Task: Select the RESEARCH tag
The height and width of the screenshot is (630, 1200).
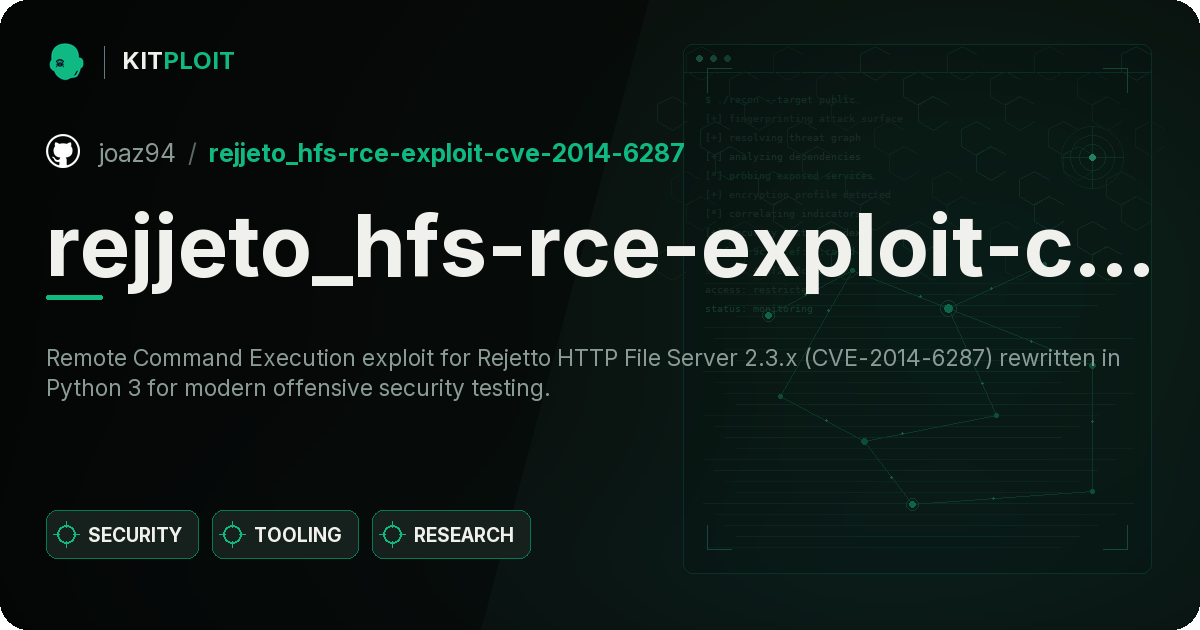Action: [x=451, y=535]
